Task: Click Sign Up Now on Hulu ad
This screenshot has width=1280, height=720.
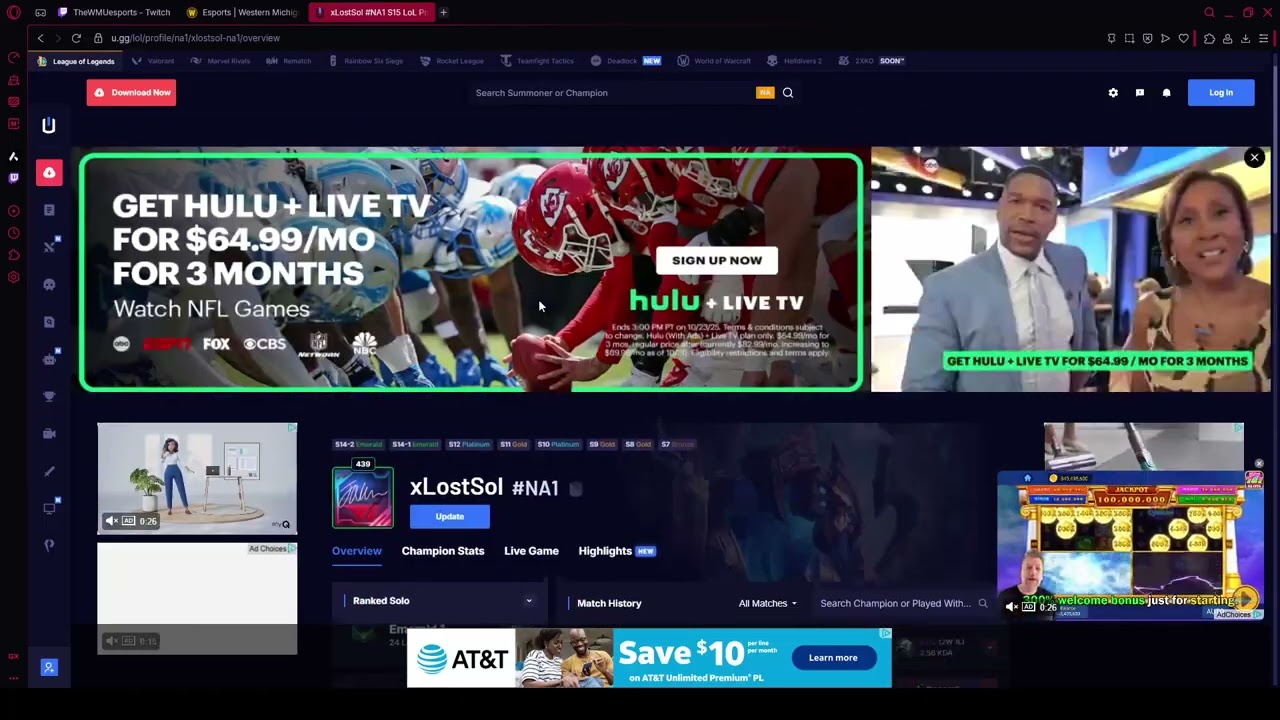Action: pos(717,260)
